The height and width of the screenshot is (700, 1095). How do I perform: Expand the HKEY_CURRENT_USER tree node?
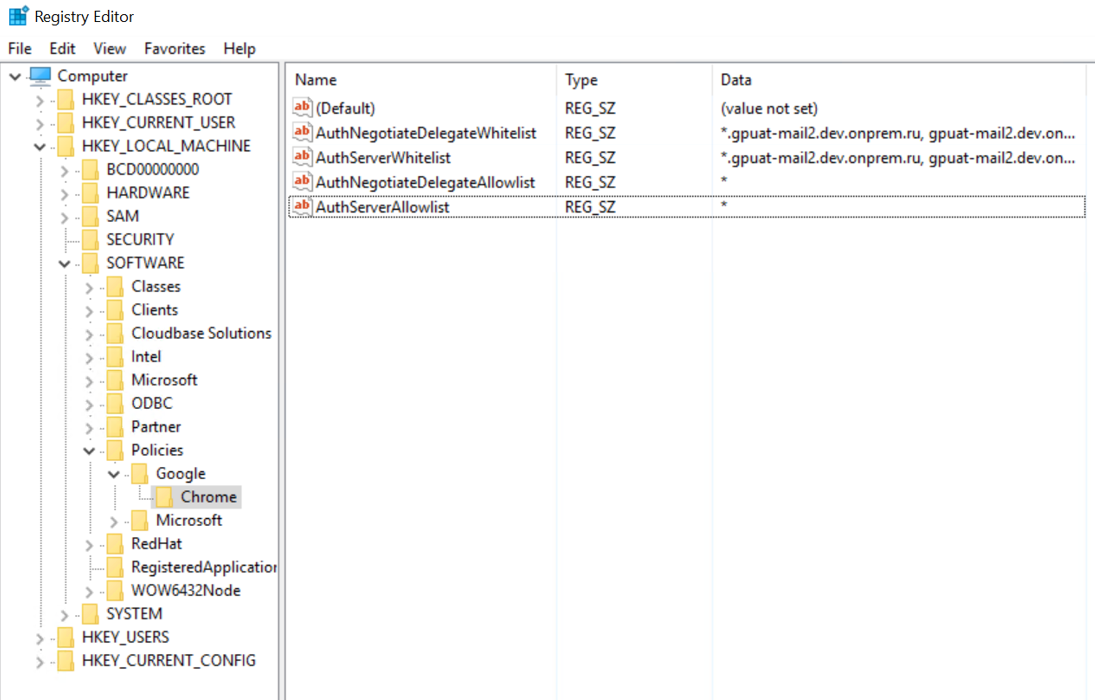40,123
